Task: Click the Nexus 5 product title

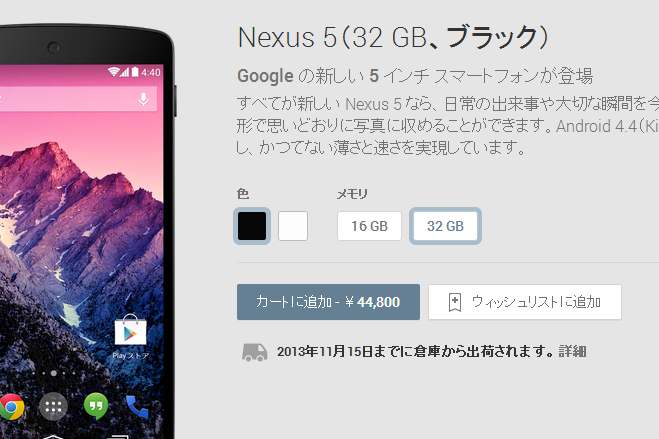Action: pyautogui.click(x=393, y=37)
